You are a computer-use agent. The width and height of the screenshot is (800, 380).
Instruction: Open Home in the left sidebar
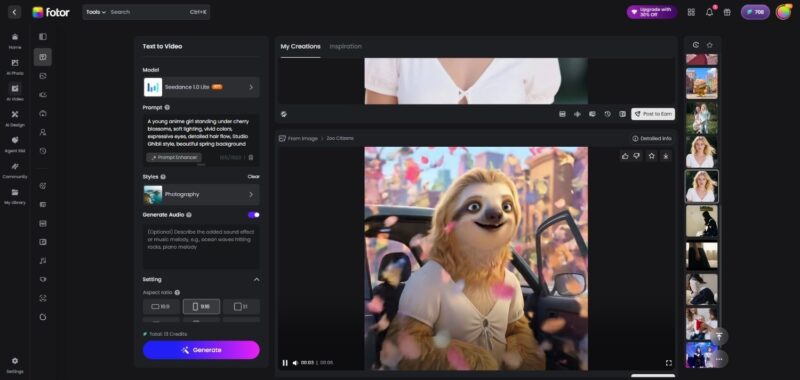point(15,41)
